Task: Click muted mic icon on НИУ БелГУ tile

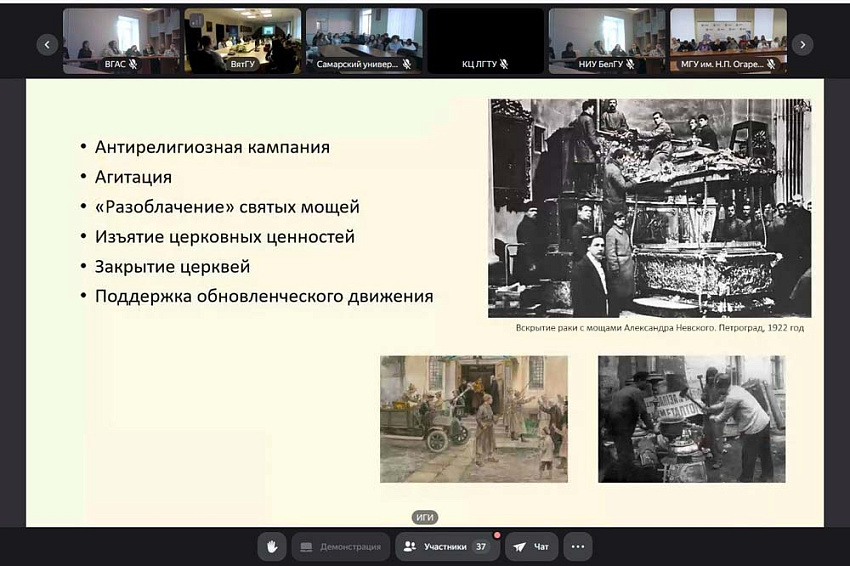Action: [x=630, y=65]
